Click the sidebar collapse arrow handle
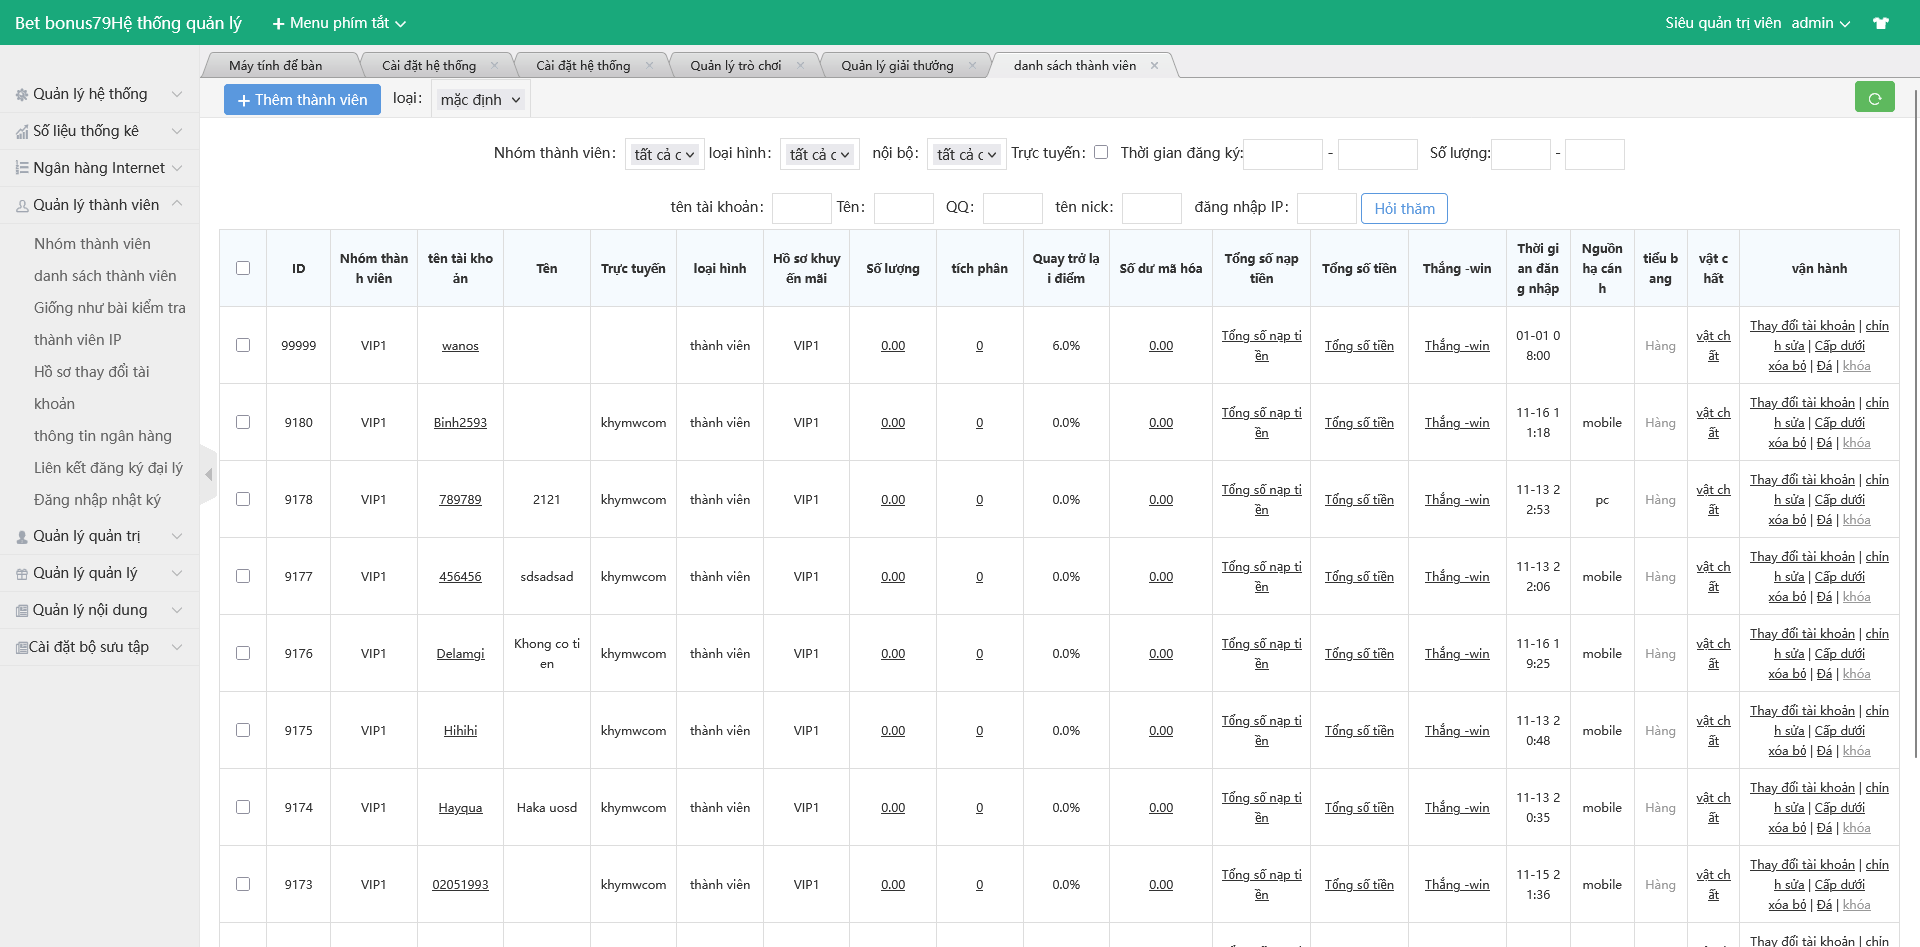The width and height of the screenshot is (1920, 947). [x=208, y=474]
